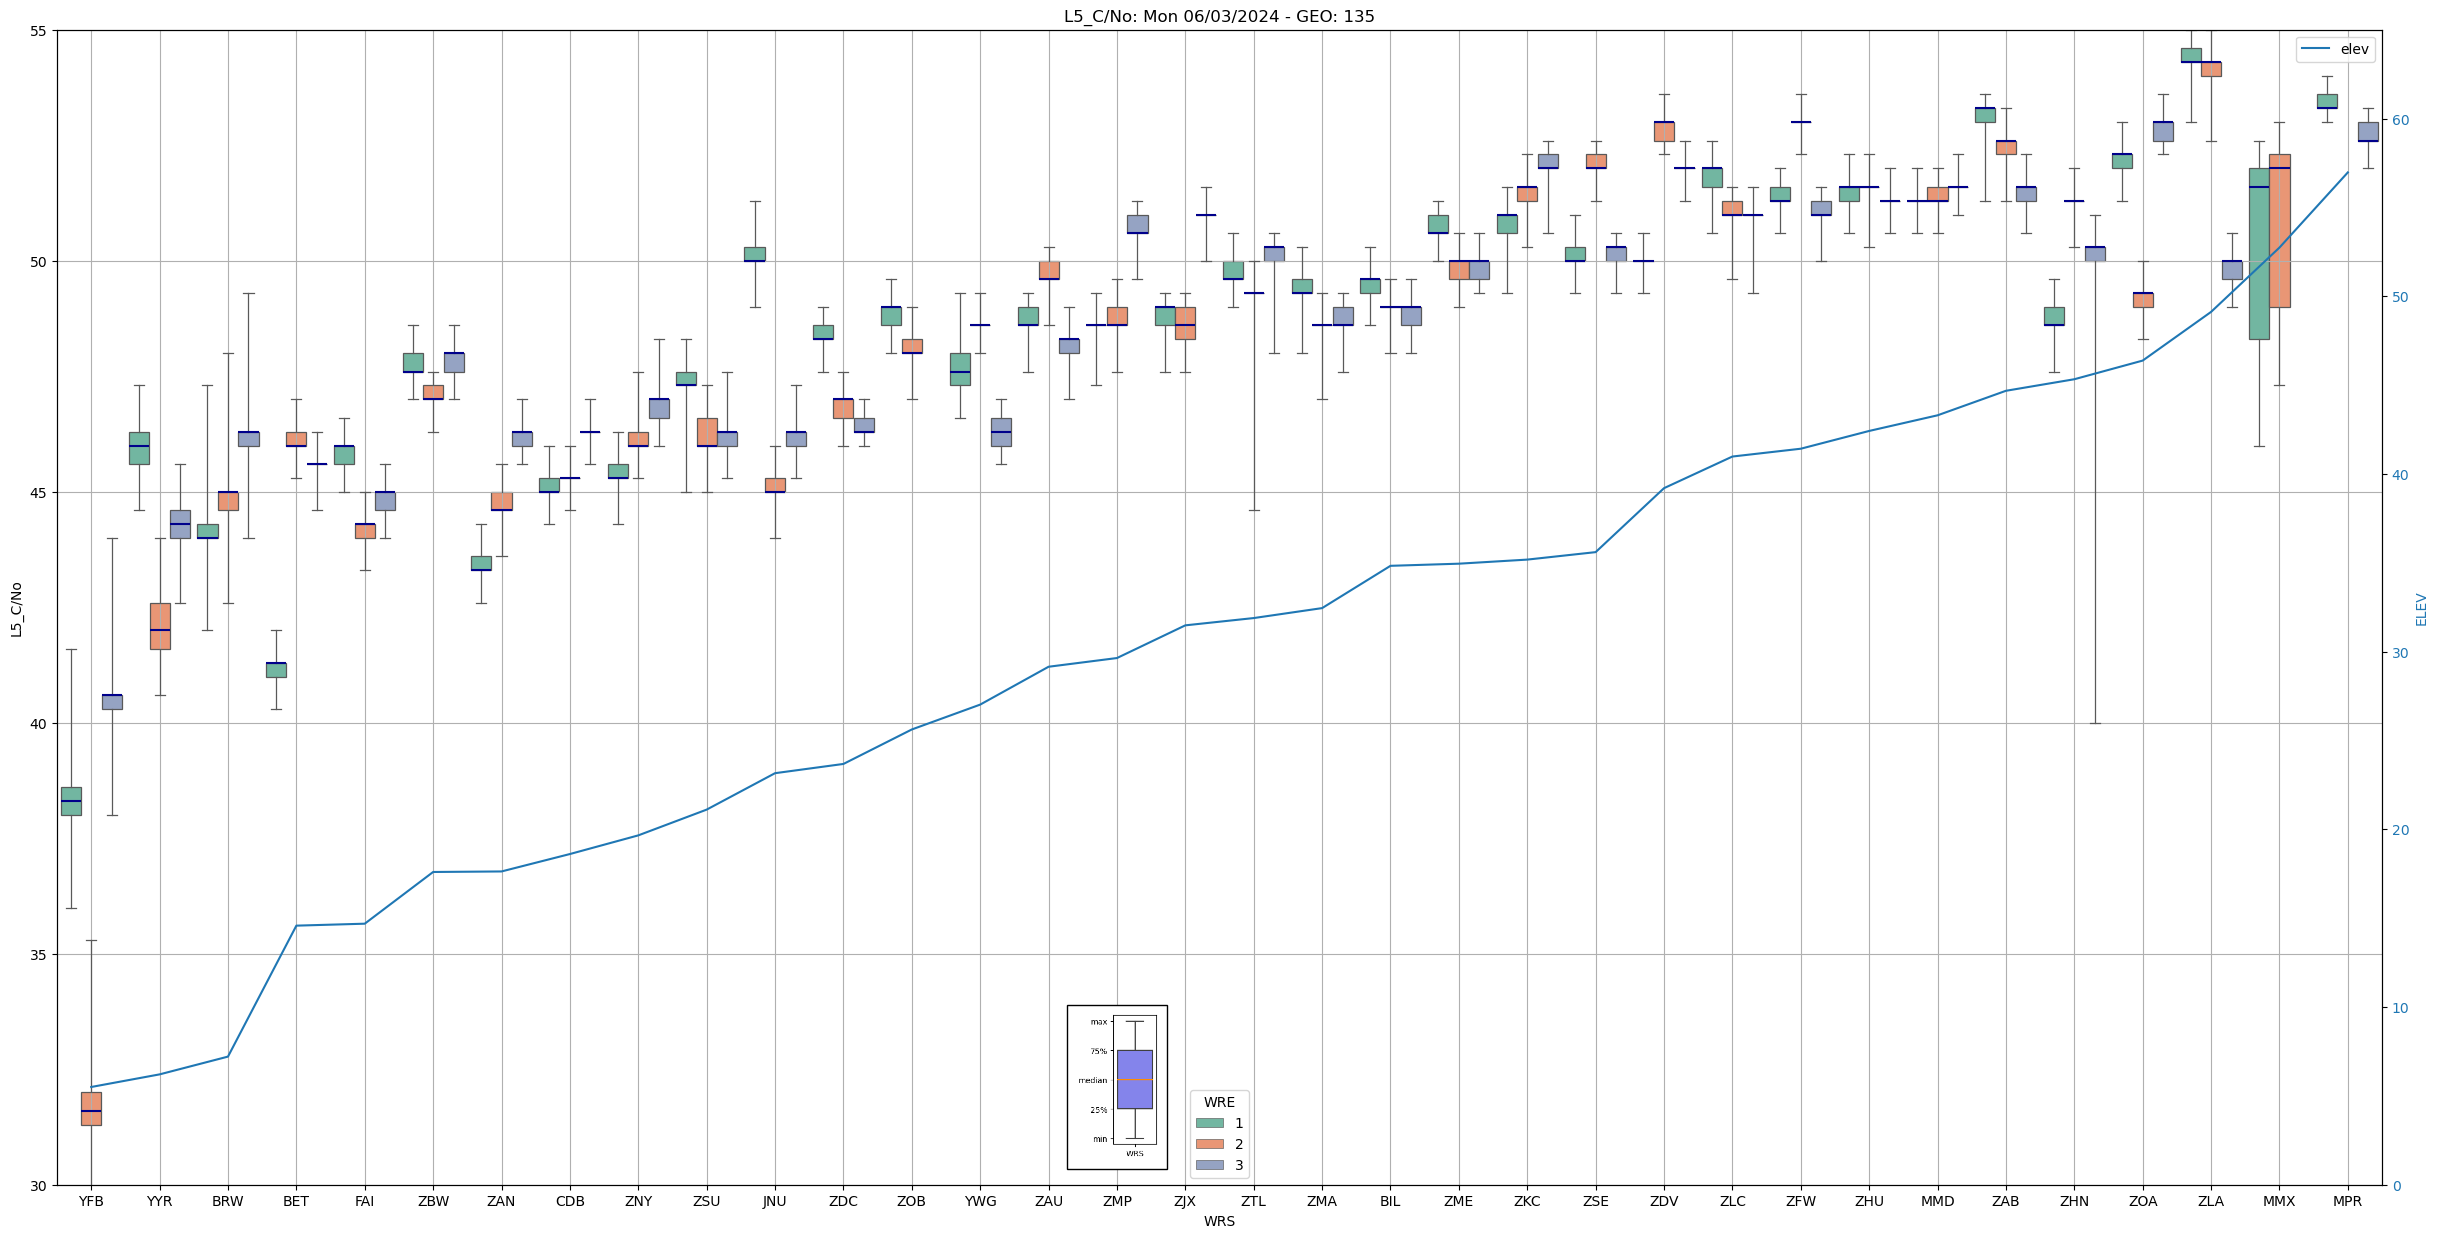The height and width of the screenshot is (1238, 2439).
Task: Click the WRS x-axis title
Action: click(1219, 1221)
